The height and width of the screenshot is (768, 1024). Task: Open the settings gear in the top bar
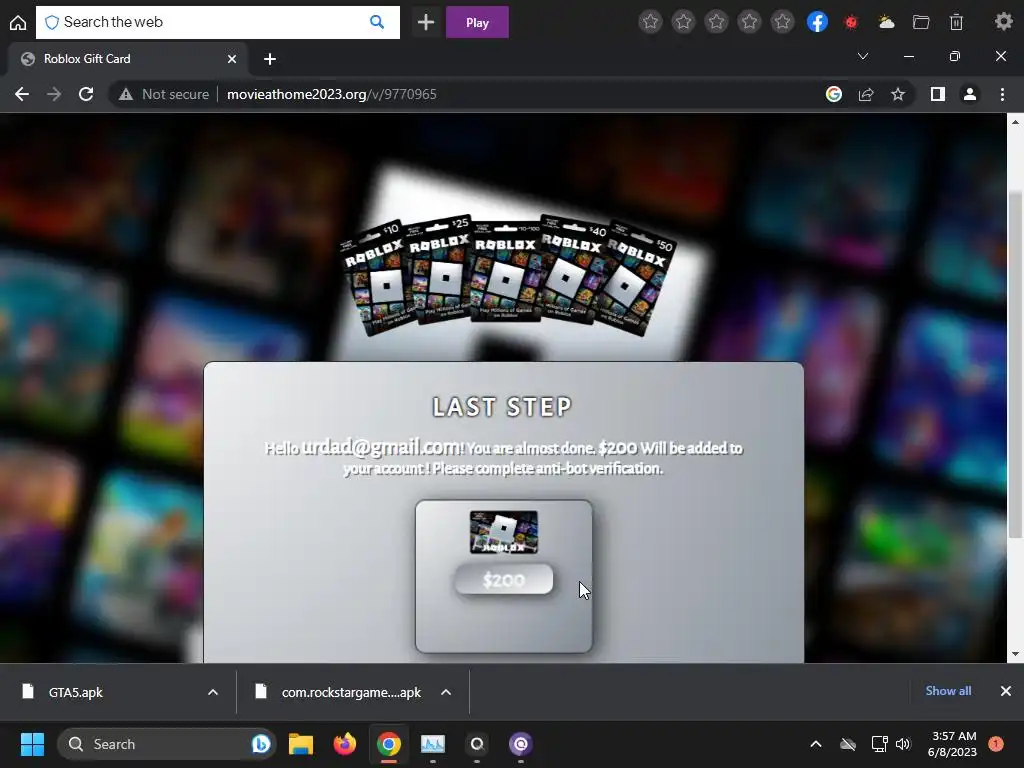(1003, 22)
